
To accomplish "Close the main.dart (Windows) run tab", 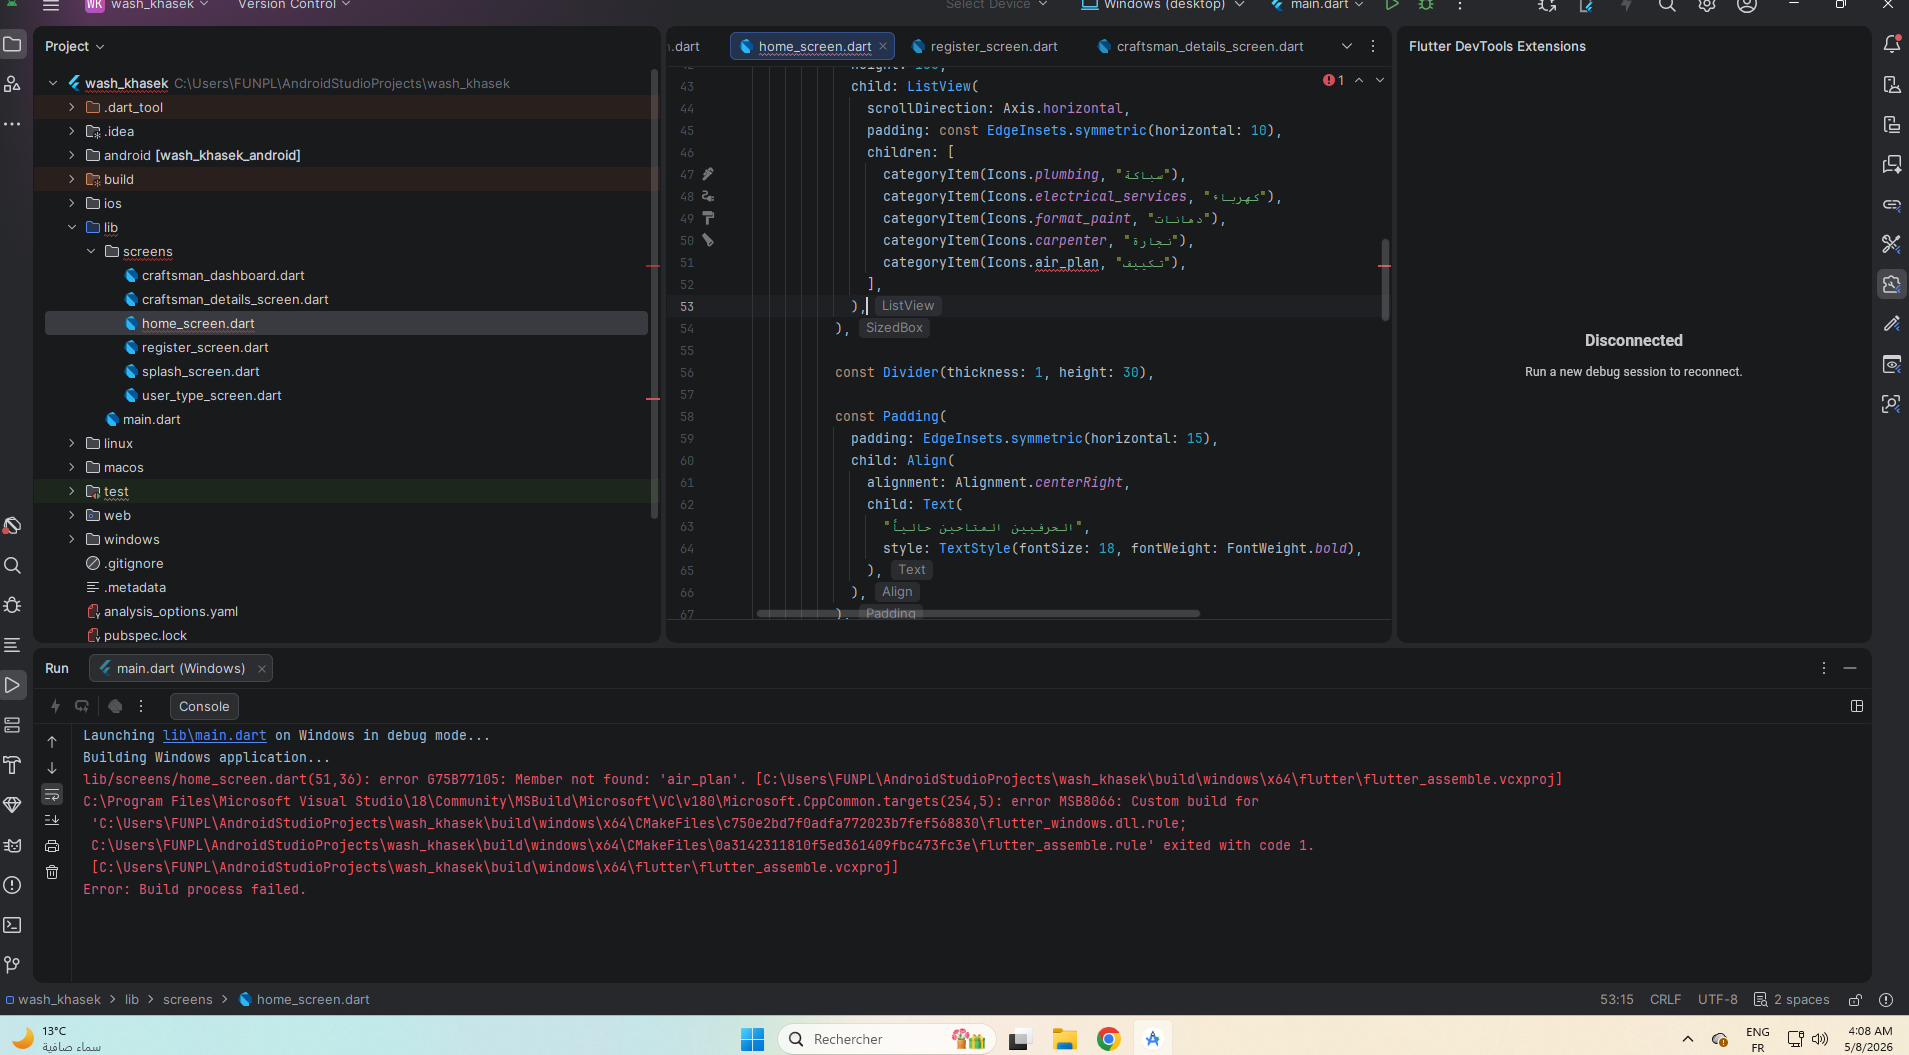I will (261, 669).
